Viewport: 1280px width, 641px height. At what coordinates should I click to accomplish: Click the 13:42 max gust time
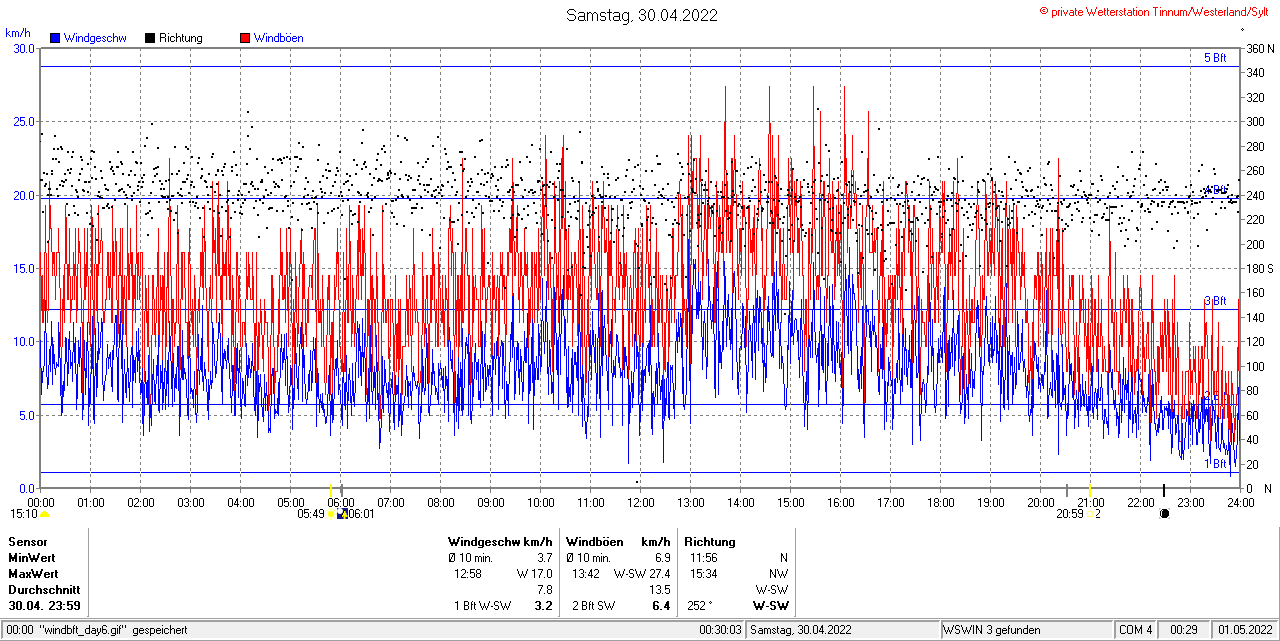point(586,573)
